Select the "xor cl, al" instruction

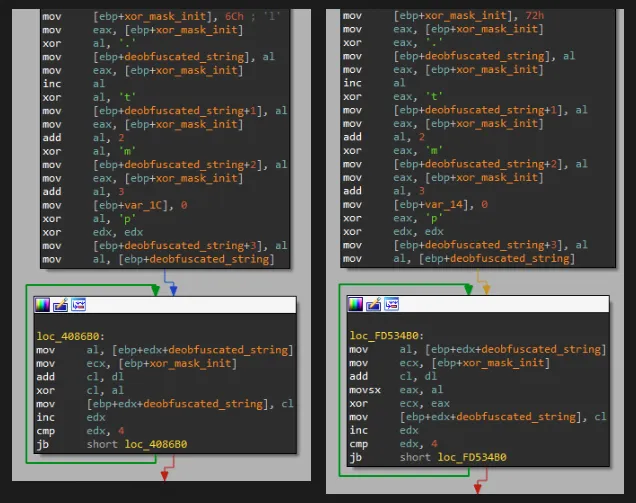[x=80, y=390]
